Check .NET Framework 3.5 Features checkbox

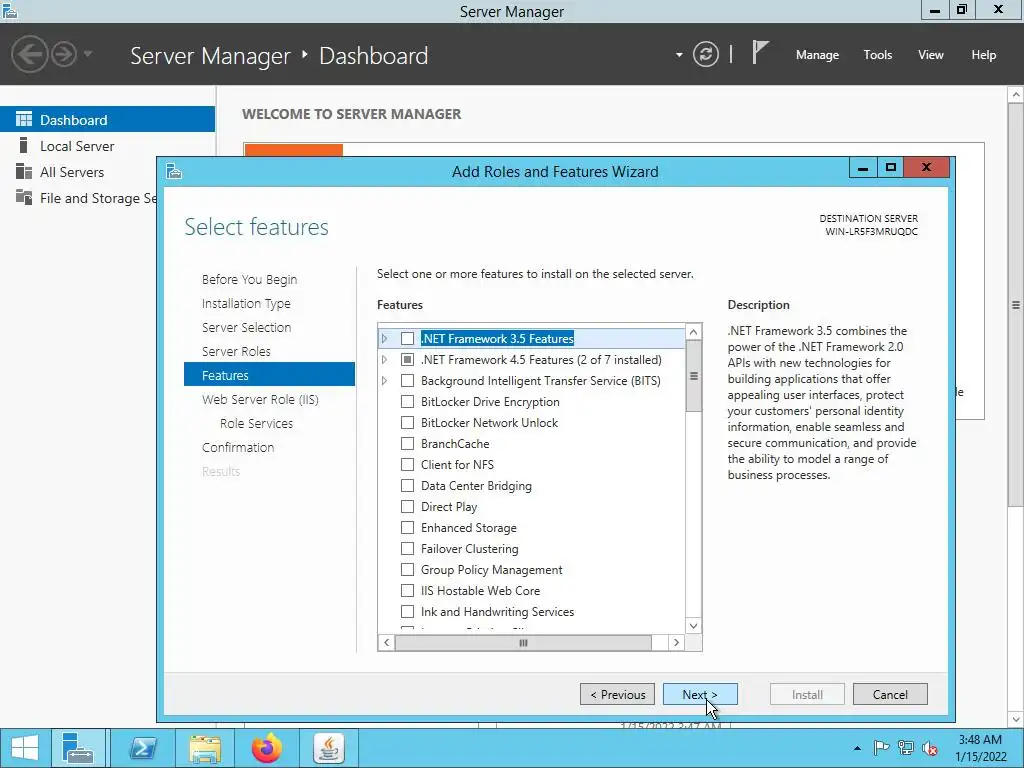tap(408, 338)
